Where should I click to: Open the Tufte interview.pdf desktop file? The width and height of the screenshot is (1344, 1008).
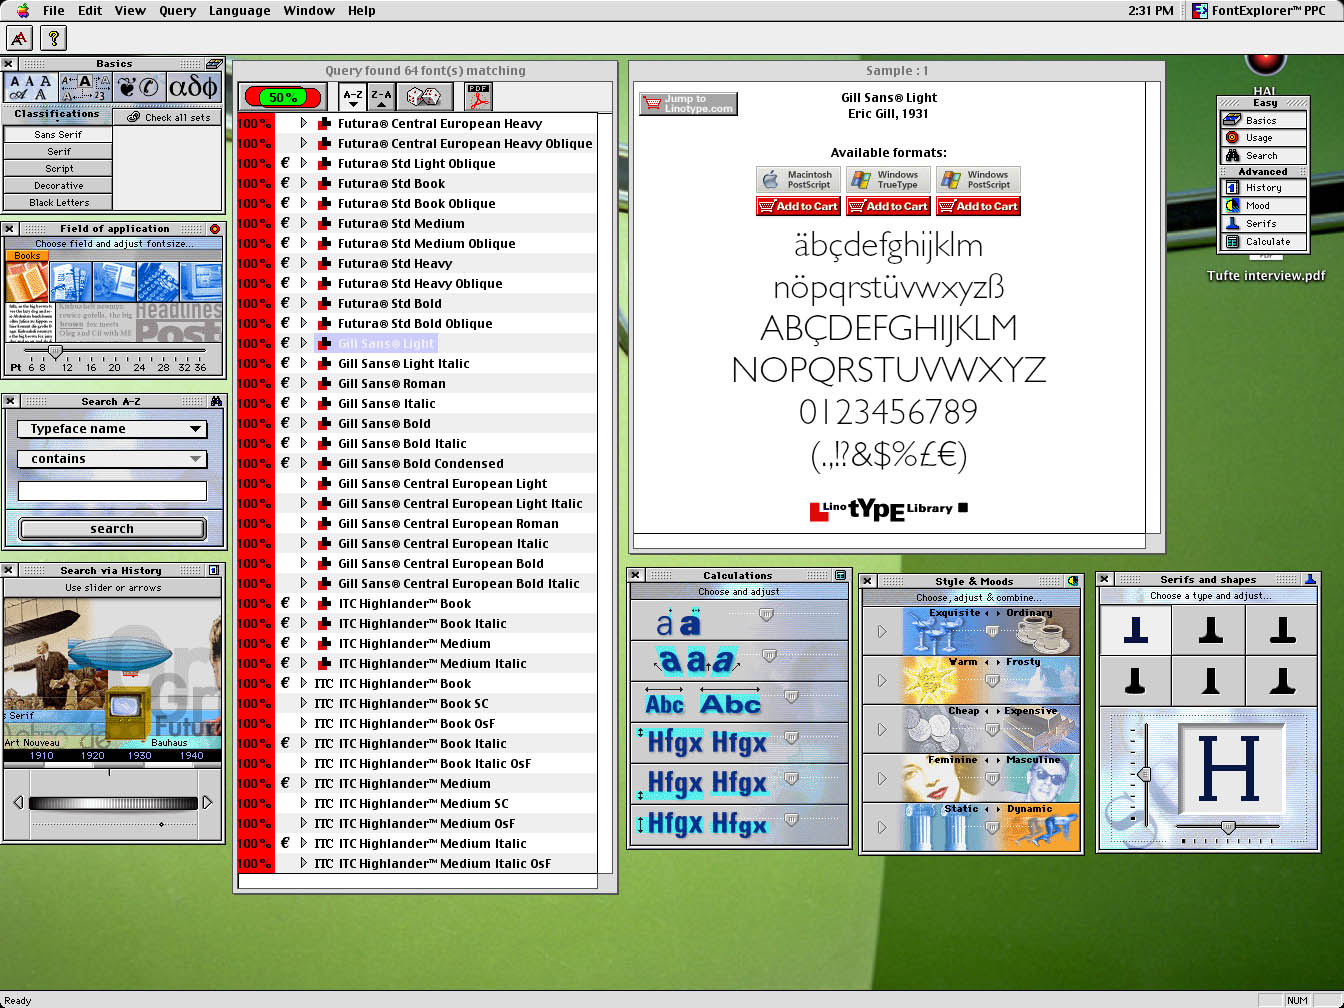coord(1265,276)
